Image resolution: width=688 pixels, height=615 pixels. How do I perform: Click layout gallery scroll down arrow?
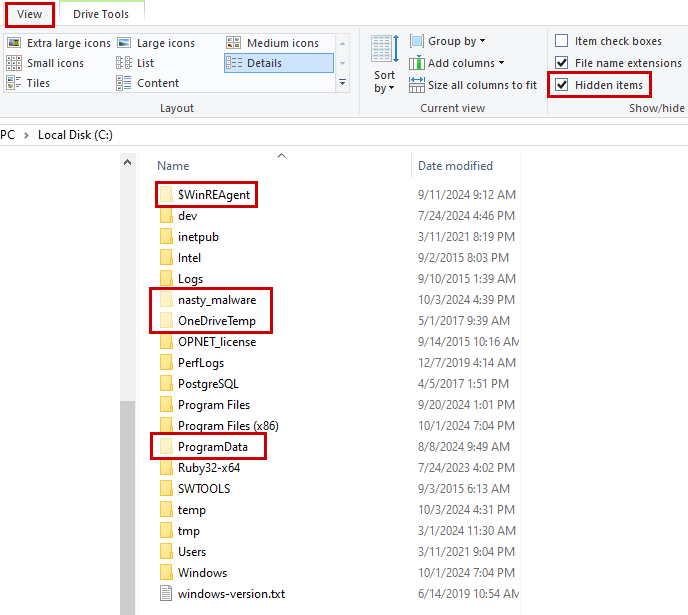tap(343, 63)
